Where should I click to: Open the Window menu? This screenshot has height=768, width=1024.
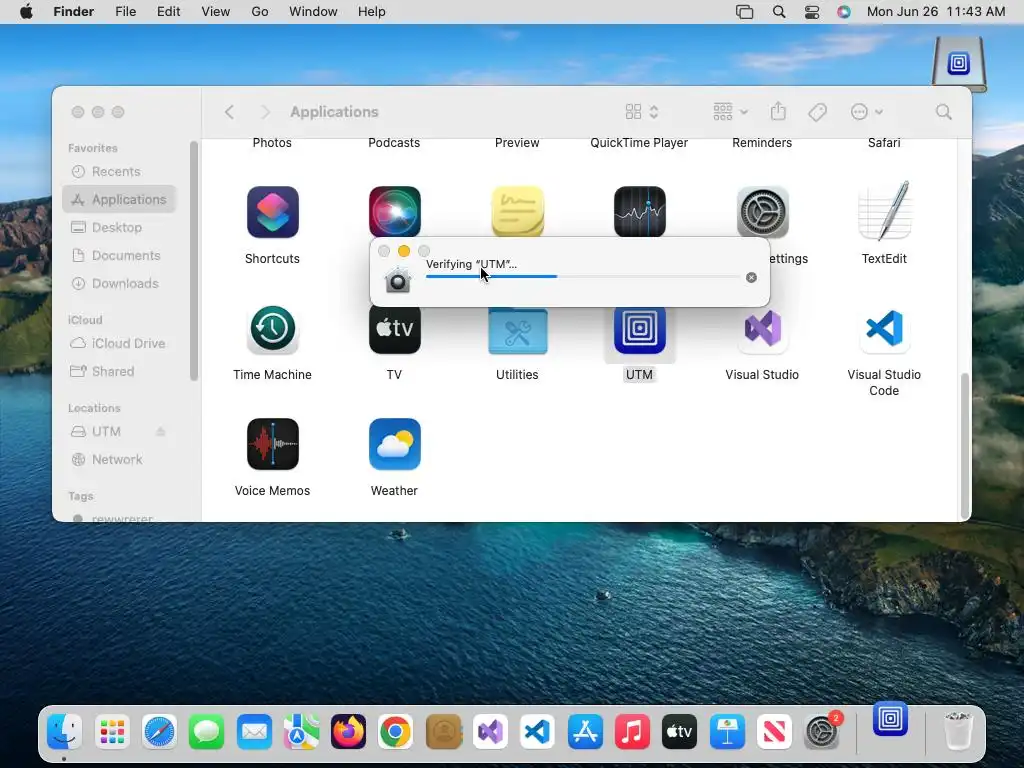313,12
